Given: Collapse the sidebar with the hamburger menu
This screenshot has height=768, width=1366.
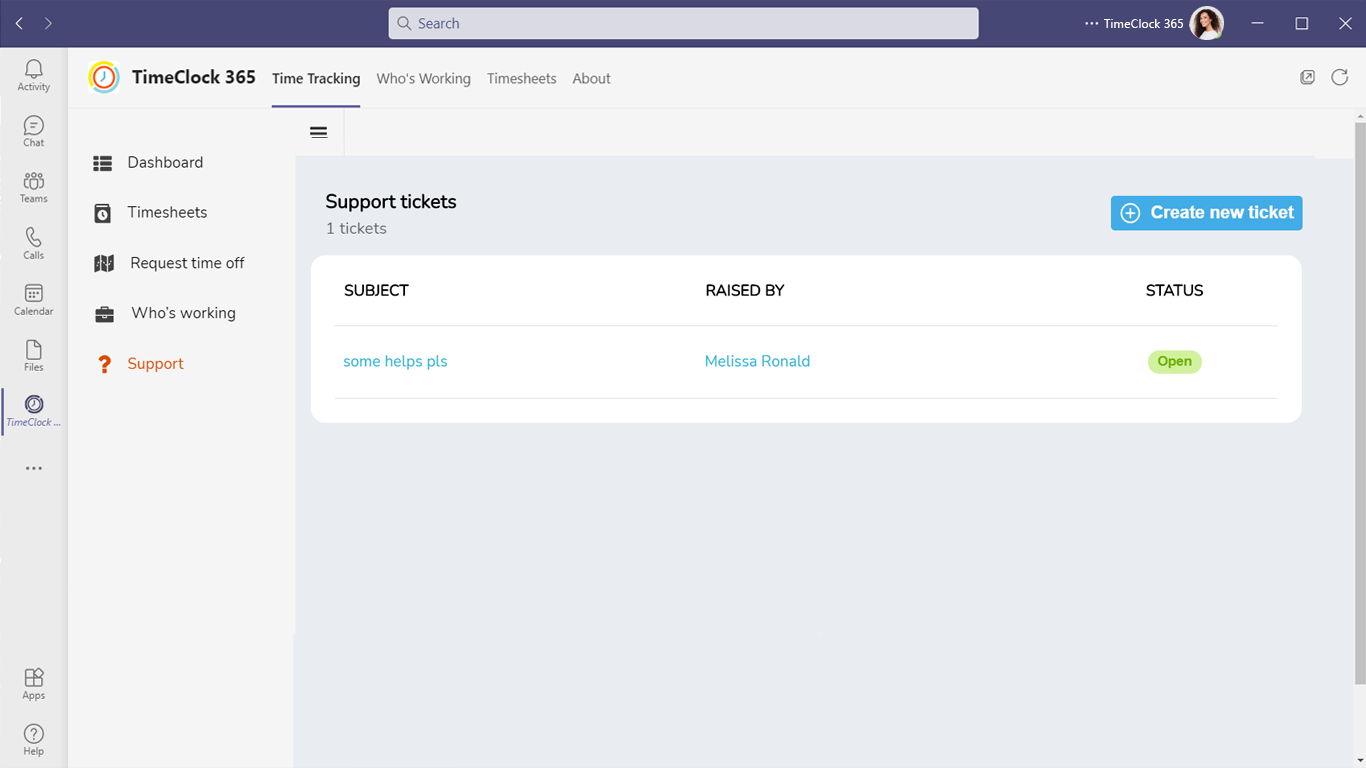Looking at the screenshot, I should pyautogui.click(x=319, y=132).
